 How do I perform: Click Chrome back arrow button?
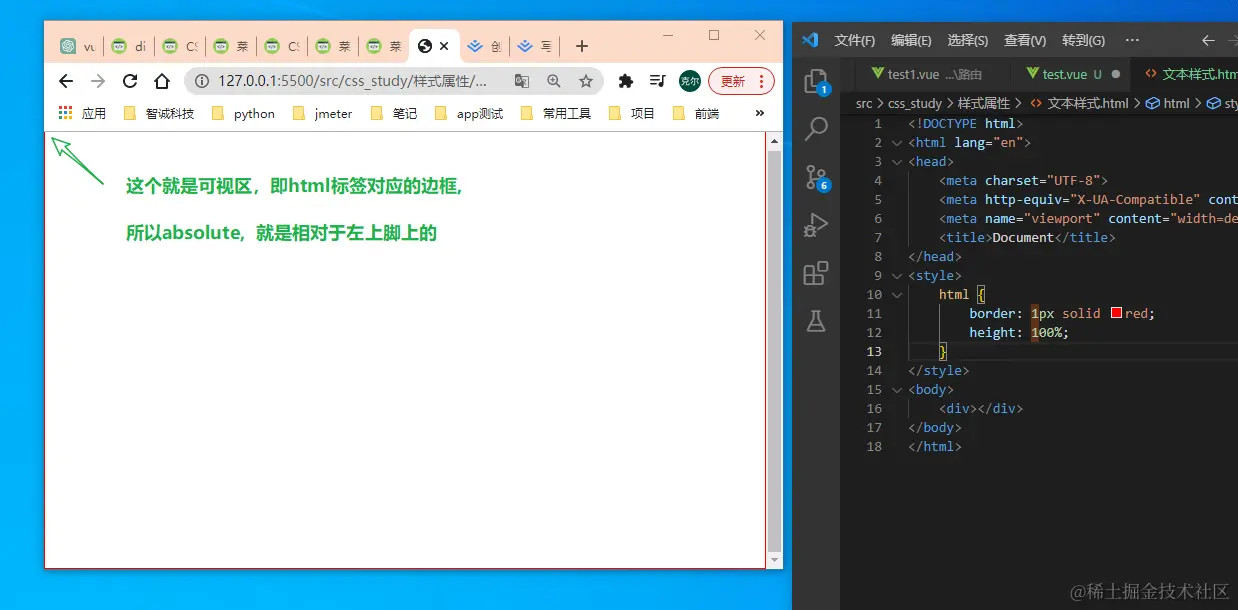point(66,81)
